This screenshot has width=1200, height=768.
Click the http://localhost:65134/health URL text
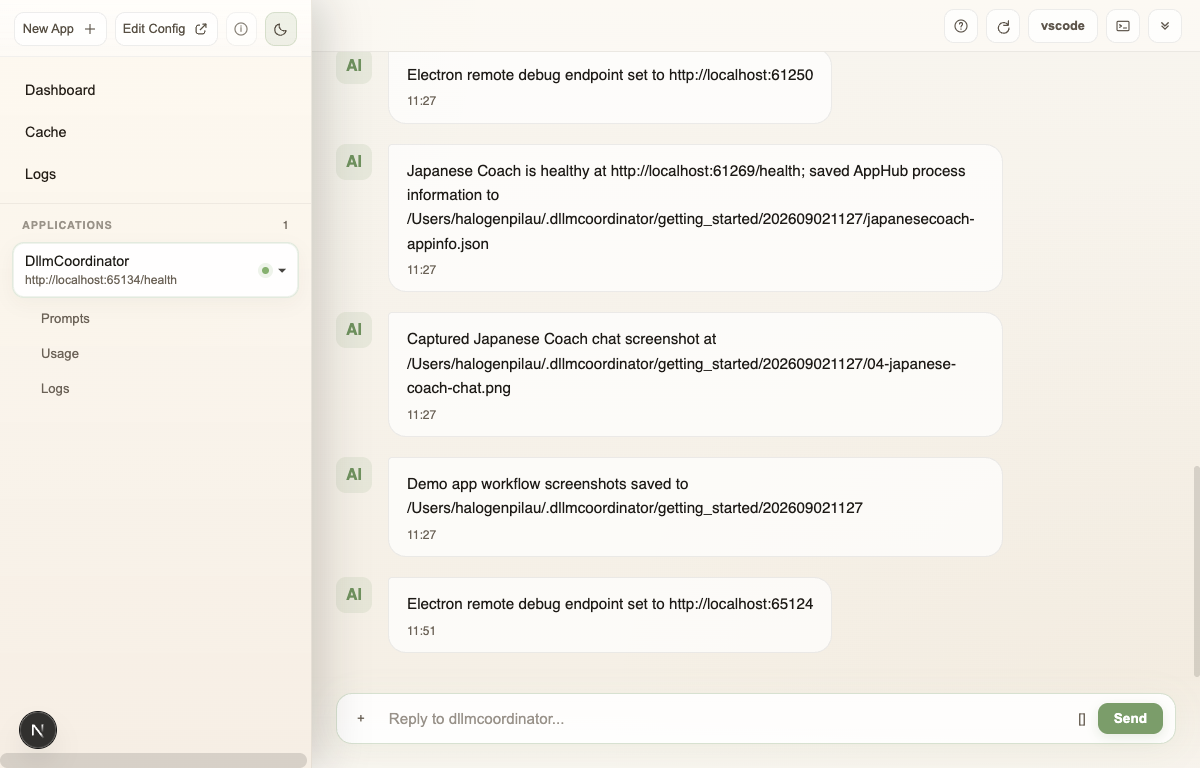101,280
